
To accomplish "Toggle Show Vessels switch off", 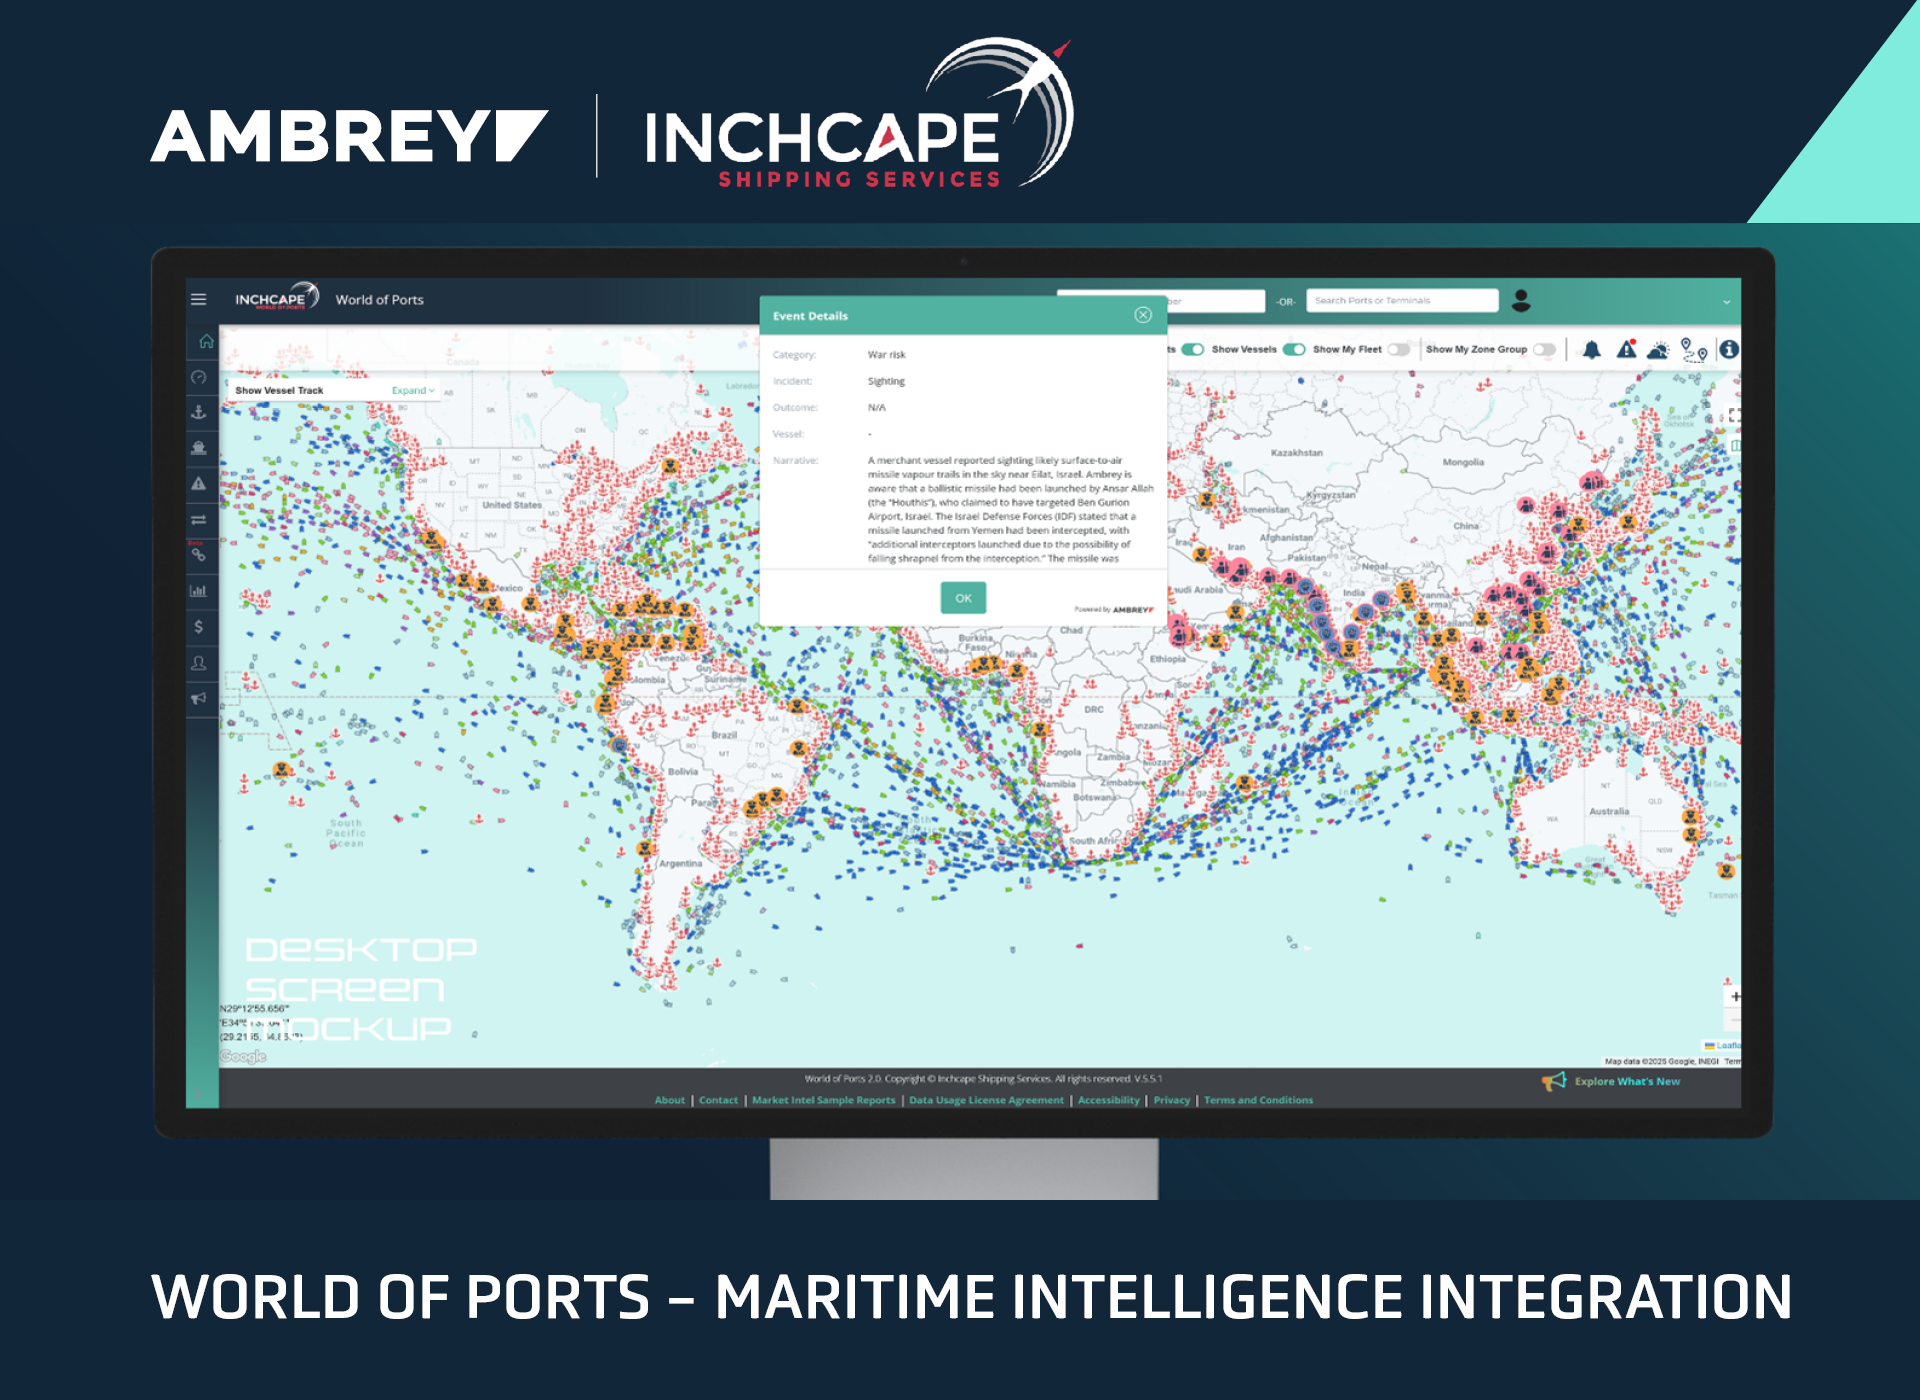I will [x=1294, y=349].
